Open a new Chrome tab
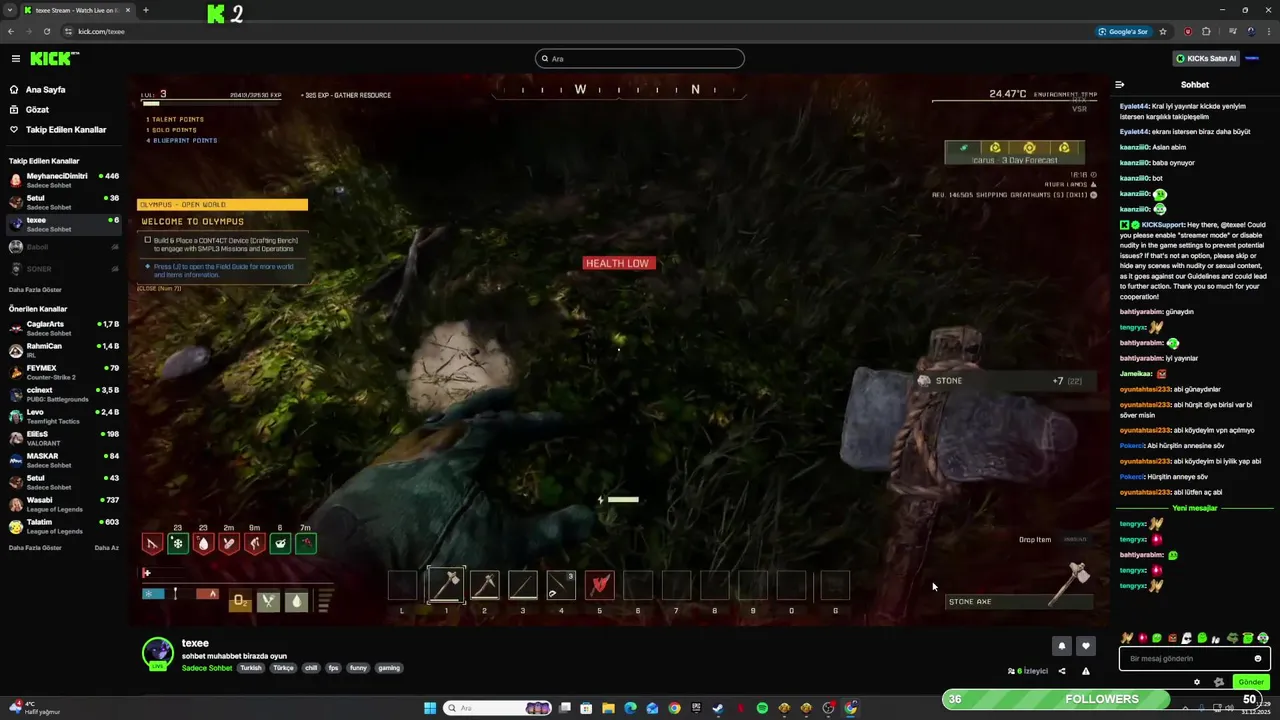1280x720 pixels. (145, 10)
